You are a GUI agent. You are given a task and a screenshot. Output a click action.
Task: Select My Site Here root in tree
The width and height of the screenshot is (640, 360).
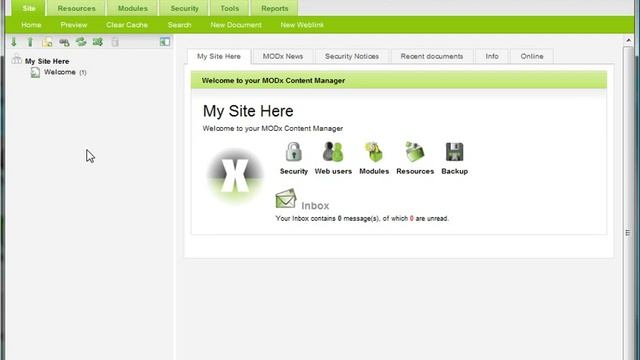47,61
